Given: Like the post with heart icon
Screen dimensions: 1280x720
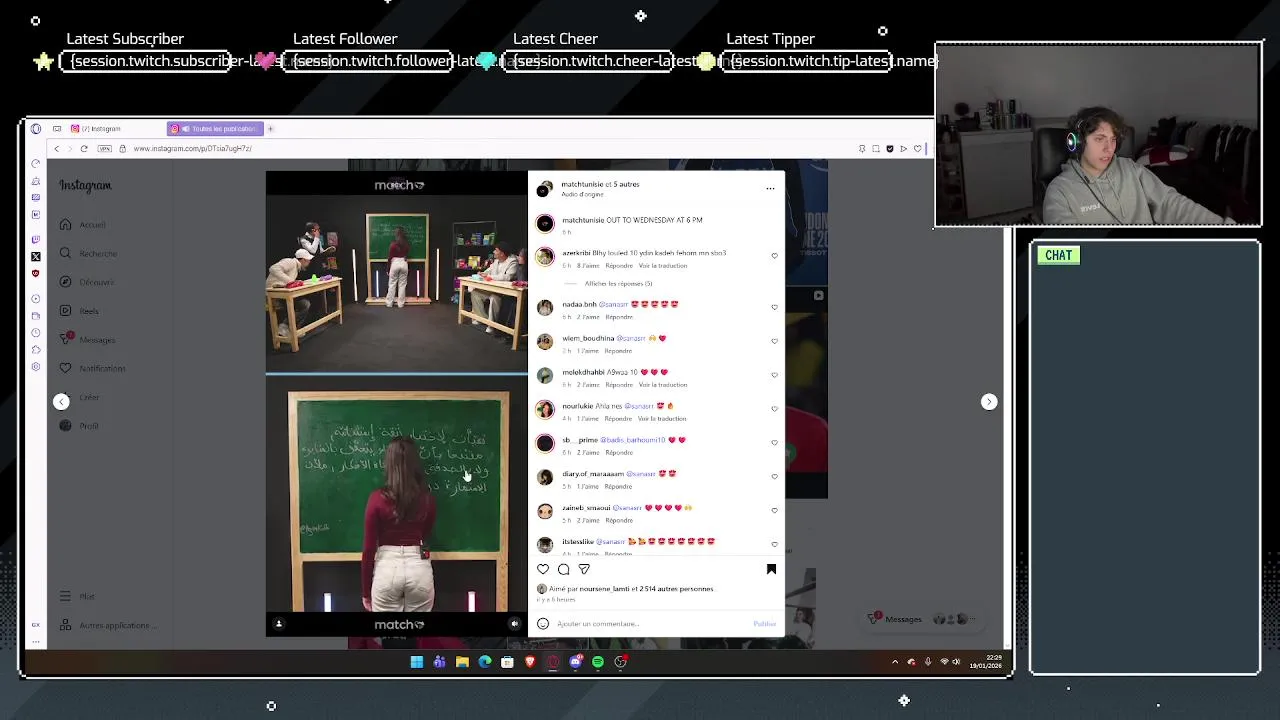Looking at the screenshot, I should click(x=543, y=569).
